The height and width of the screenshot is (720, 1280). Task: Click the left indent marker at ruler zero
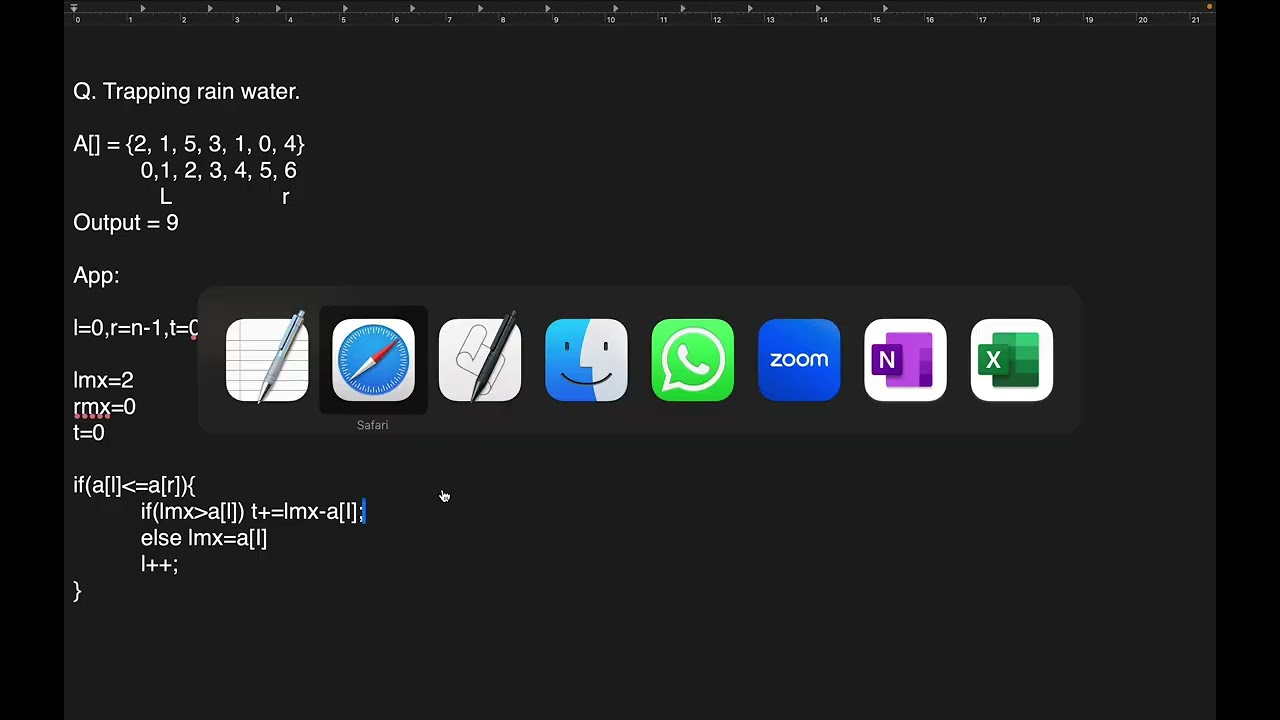[74, 9]
